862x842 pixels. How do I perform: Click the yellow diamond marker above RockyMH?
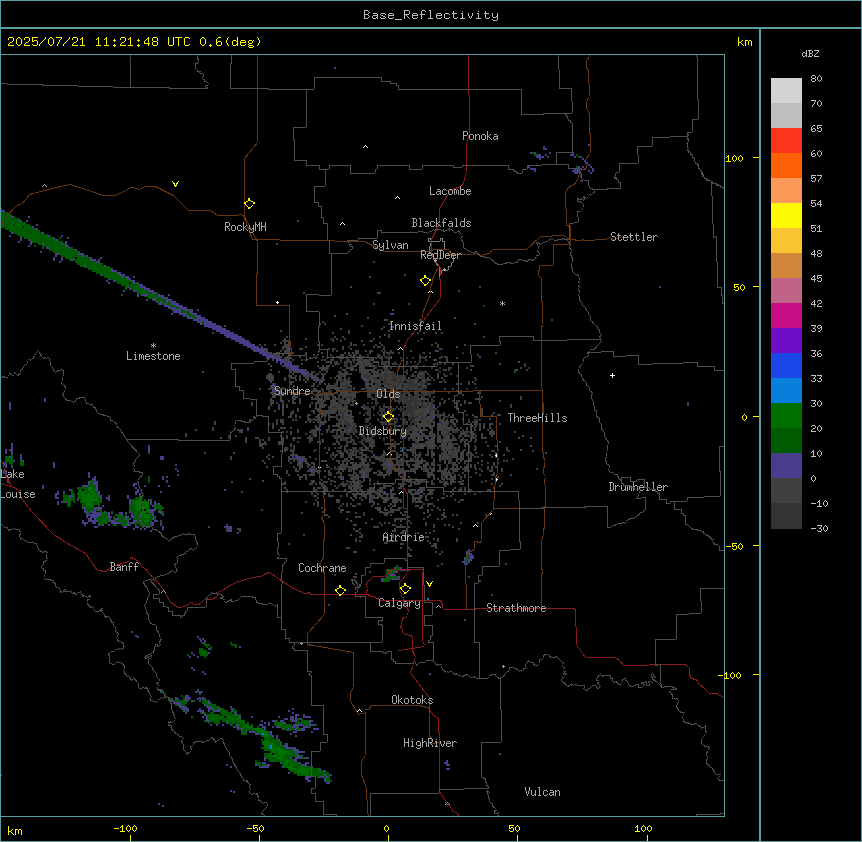249,203
